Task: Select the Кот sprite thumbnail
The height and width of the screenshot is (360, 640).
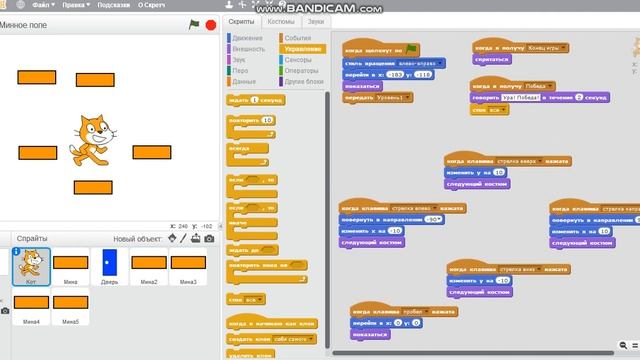Action: point(31,266)
